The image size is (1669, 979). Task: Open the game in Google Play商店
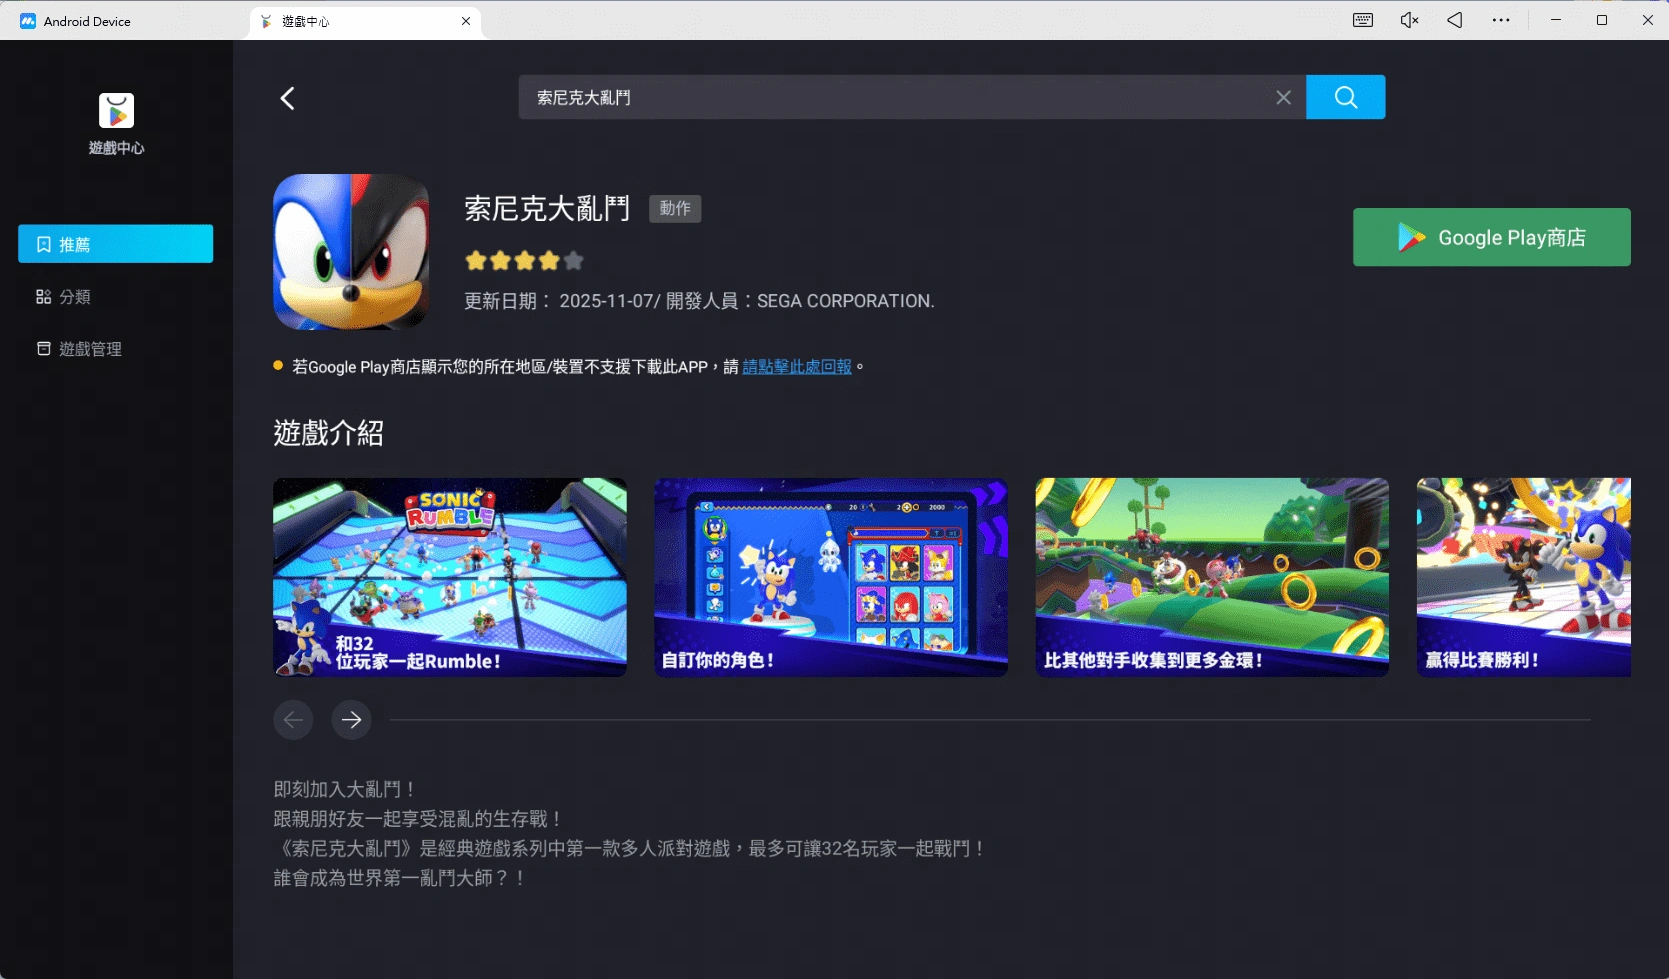[x=1490, y=237]
